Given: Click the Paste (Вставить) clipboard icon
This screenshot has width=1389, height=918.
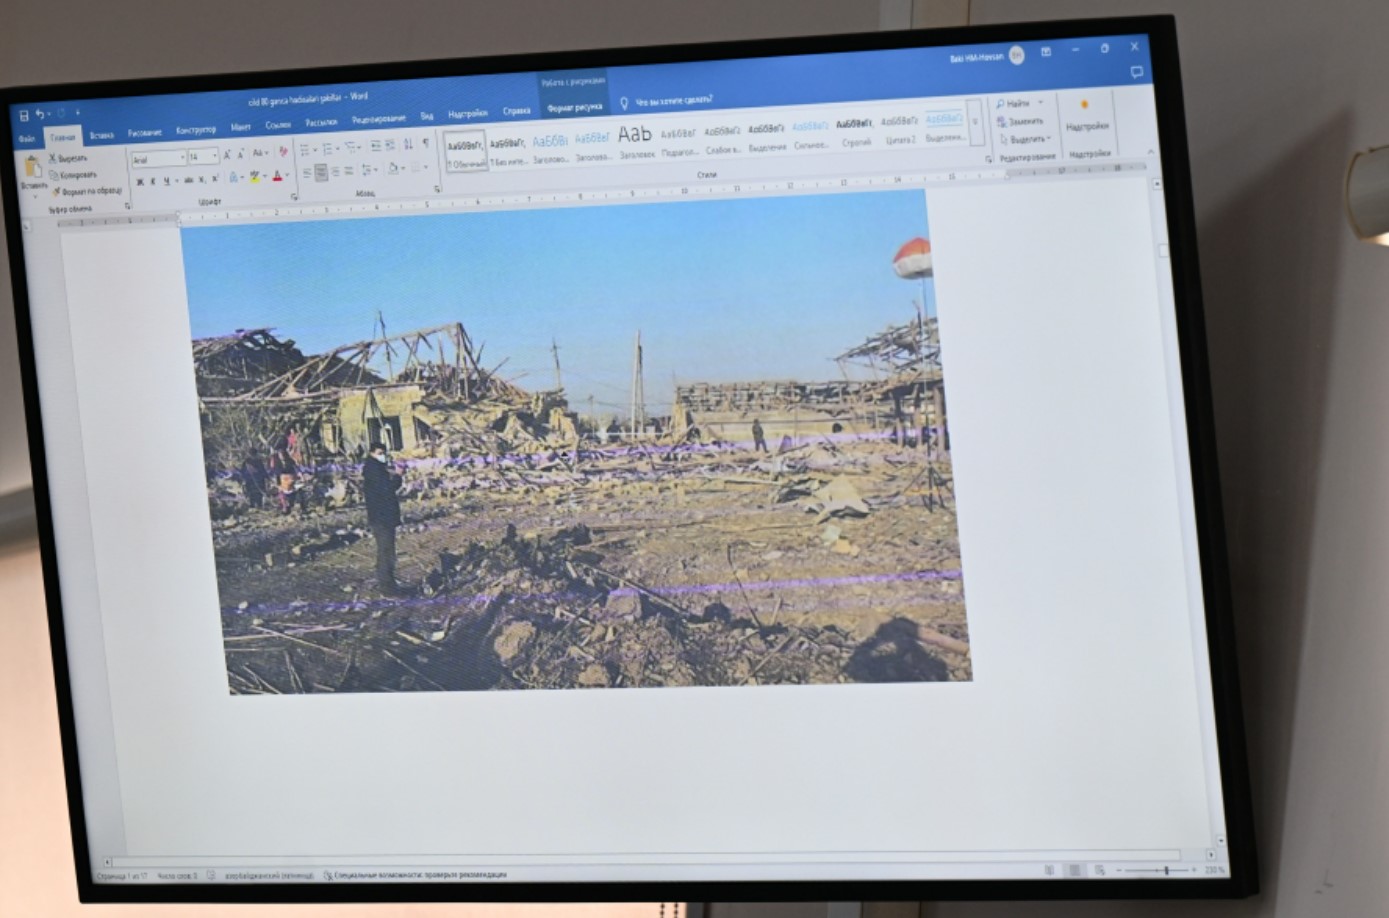Looking at the screenshot, I should (x=33, y=170).
